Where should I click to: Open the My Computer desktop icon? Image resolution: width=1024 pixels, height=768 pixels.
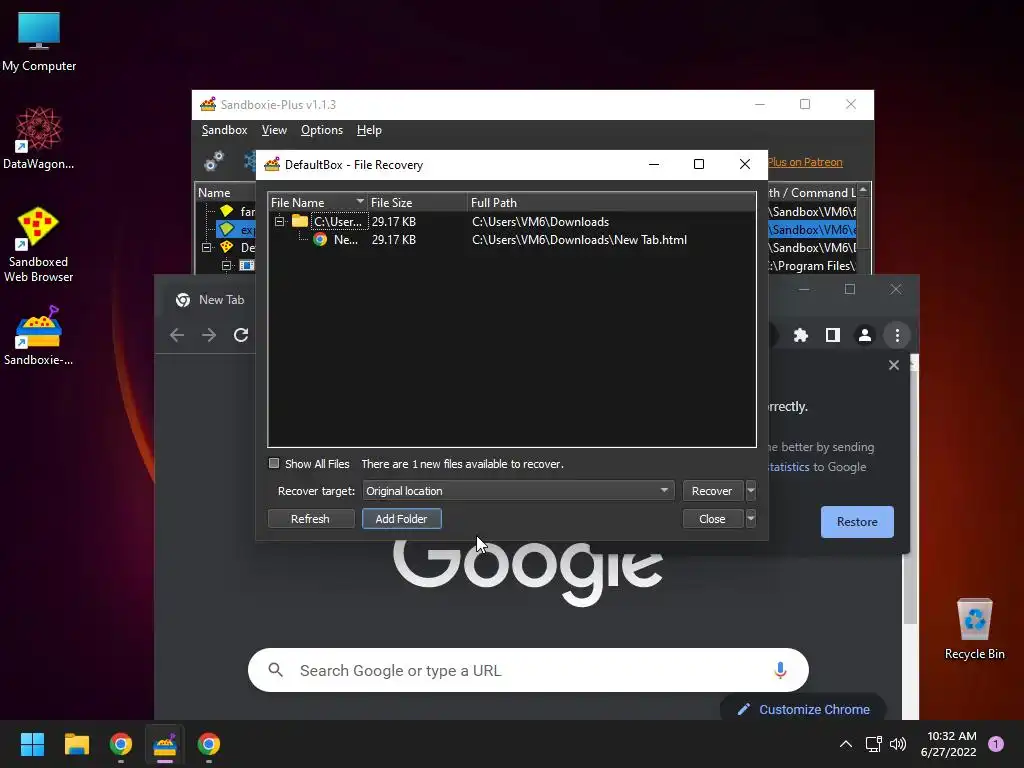39,41
